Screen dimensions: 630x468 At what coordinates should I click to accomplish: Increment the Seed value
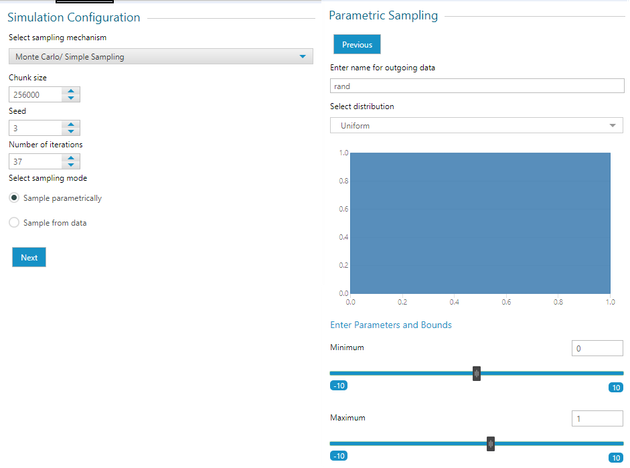(71, 125)
